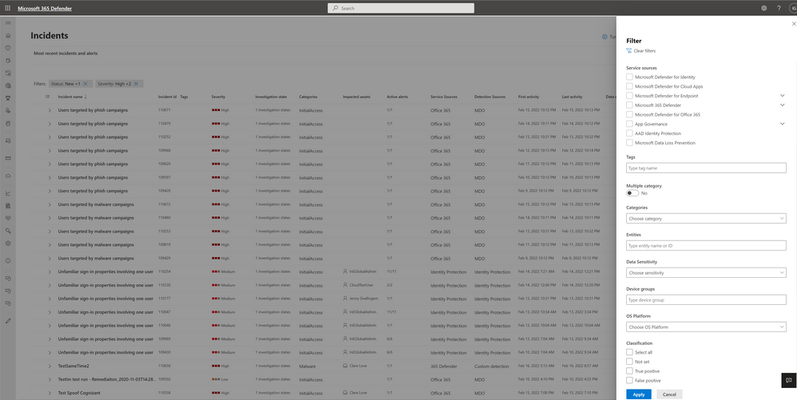Check Microsoft 365 Defender service source
This screenshot has width=797, height=400.
629,105
